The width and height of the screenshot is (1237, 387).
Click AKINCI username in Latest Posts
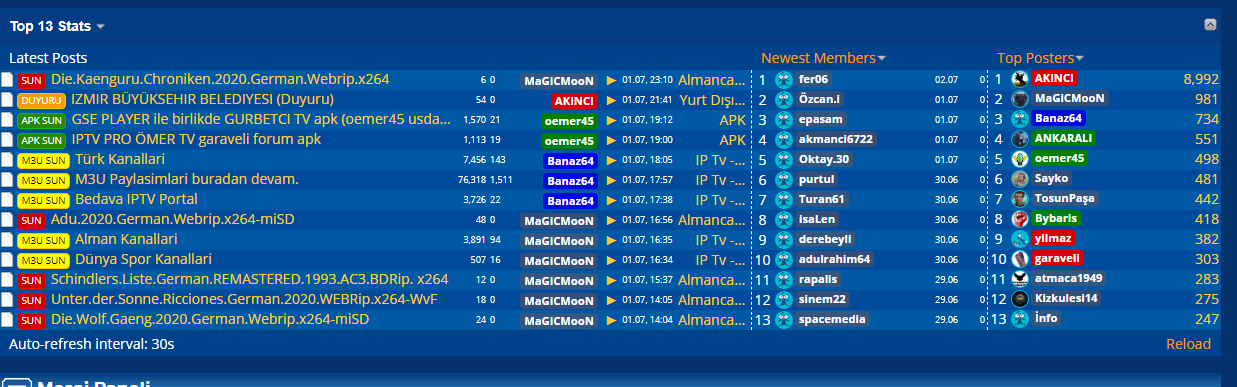tap(574, 101)
